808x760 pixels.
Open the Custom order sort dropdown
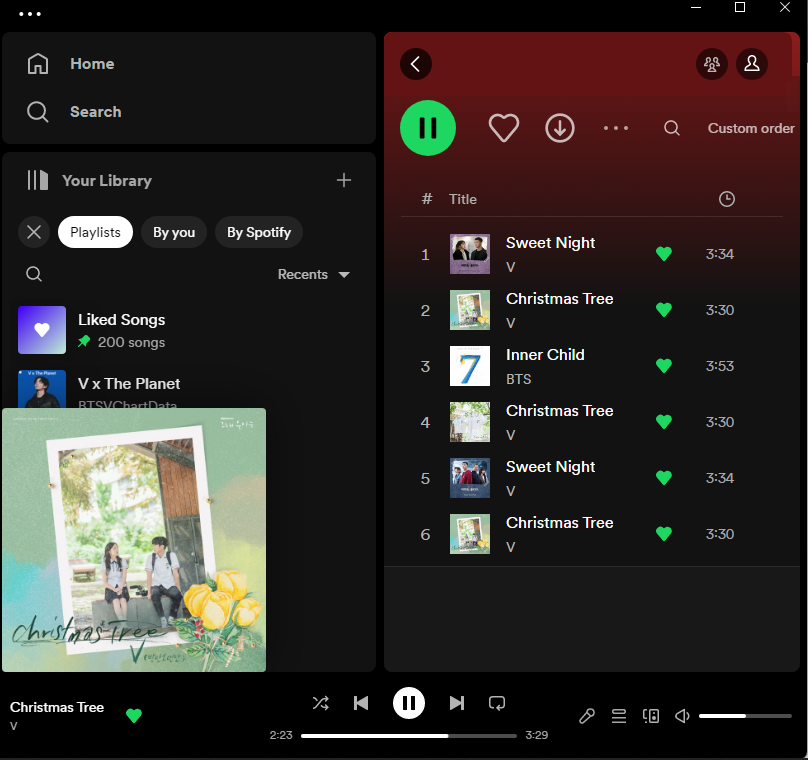click(751, 128)
